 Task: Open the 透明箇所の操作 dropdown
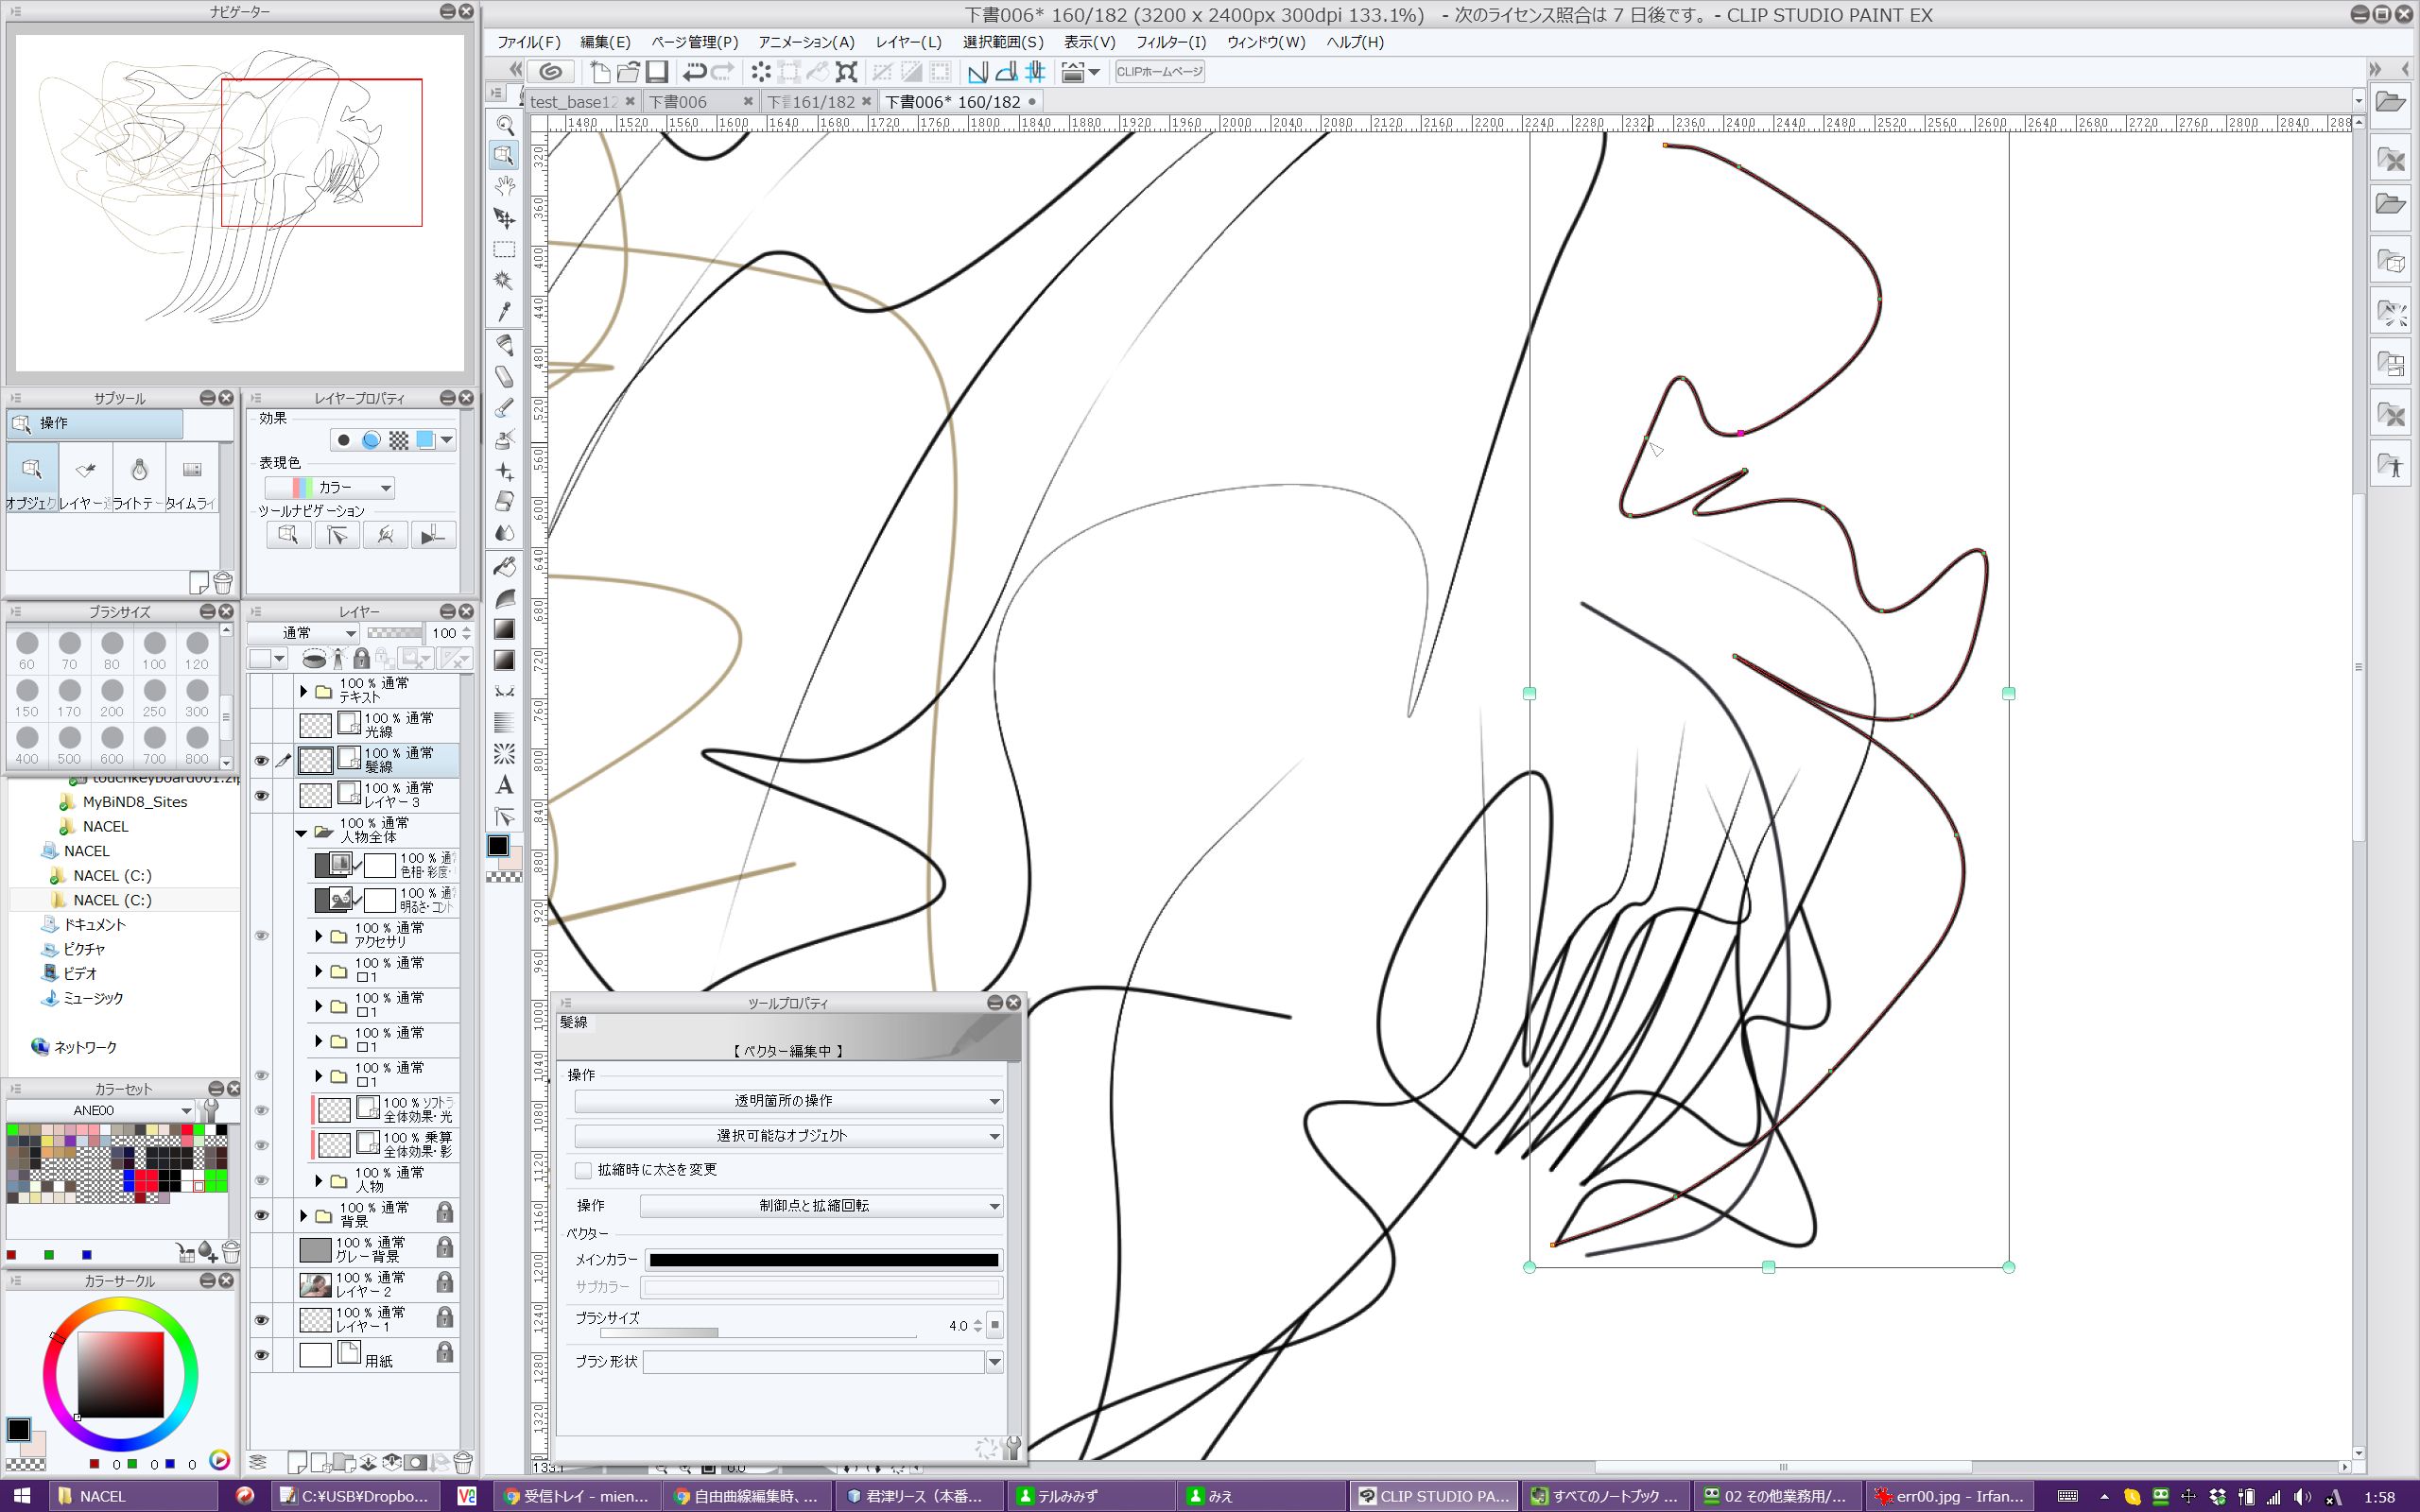pyautogui.click(x=788, y=1101)
